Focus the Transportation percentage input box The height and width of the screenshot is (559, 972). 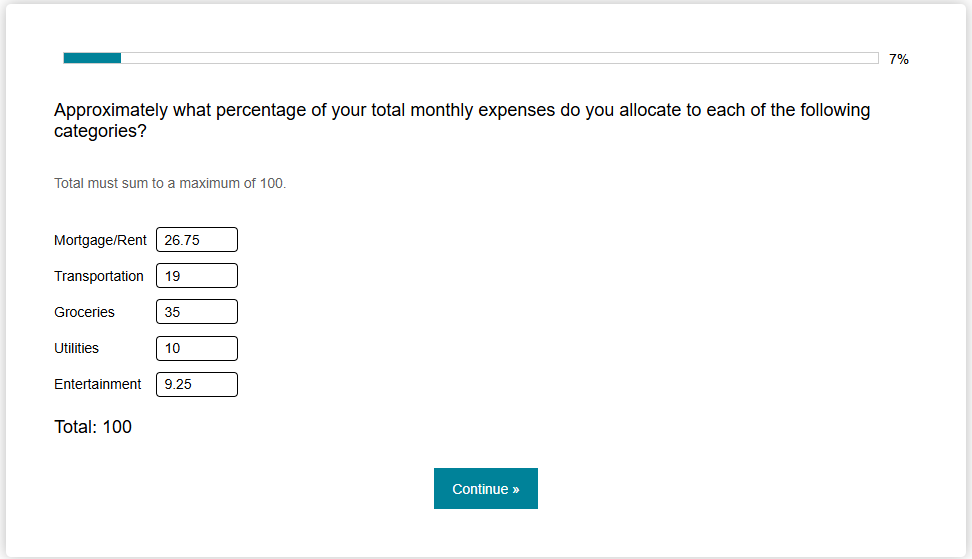coord(197,276)
